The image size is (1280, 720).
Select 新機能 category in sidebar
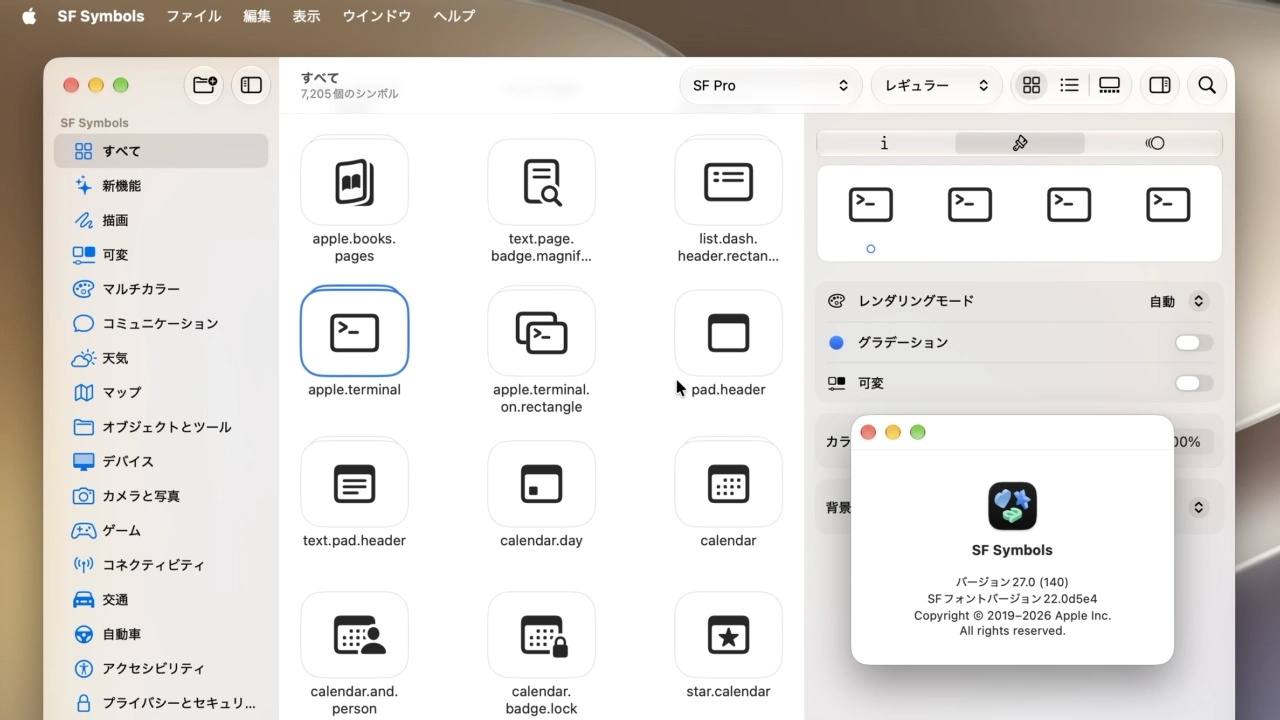tap(161, 186)
